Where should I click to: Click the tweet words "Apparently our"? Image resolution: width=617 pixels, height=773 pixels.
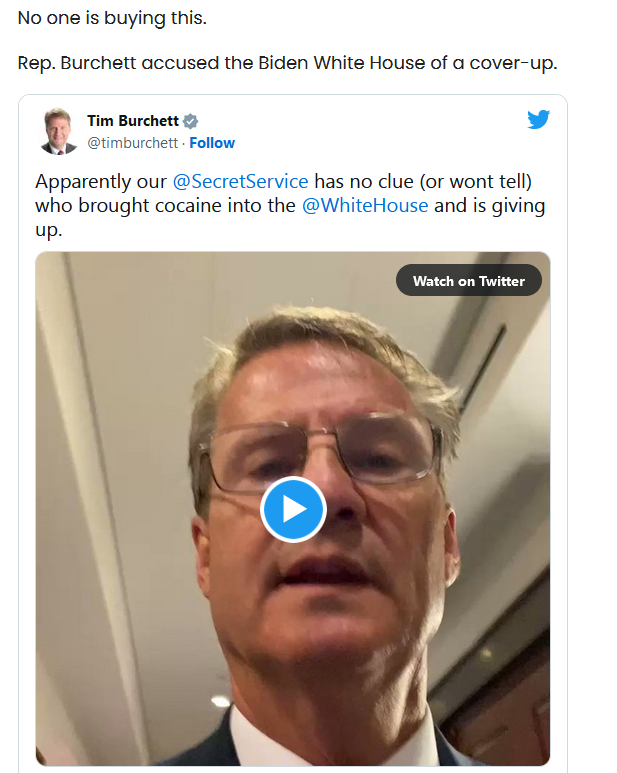pyautogui.click(x=101, y=182)
